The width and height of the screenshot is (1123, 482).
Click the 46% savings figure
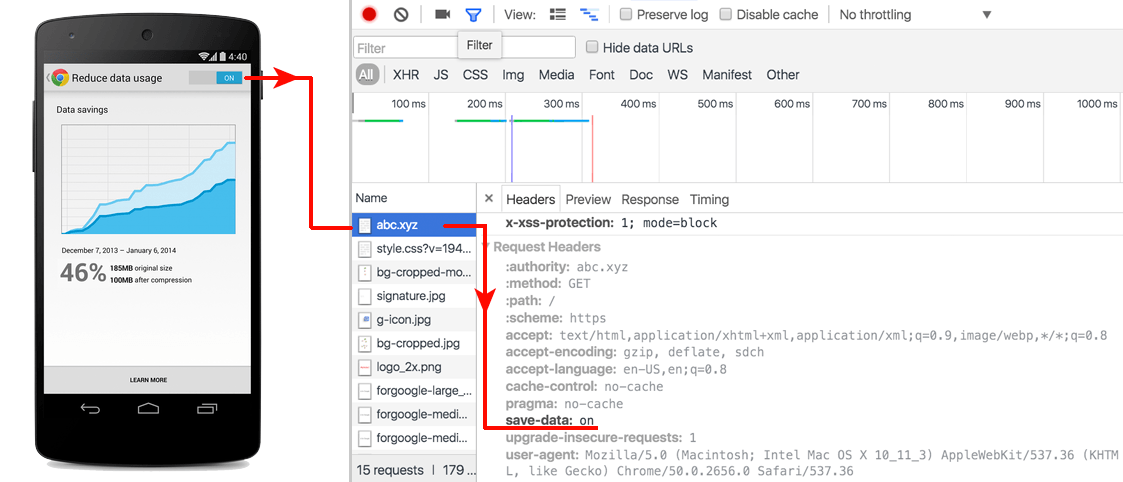click(83, 273)
